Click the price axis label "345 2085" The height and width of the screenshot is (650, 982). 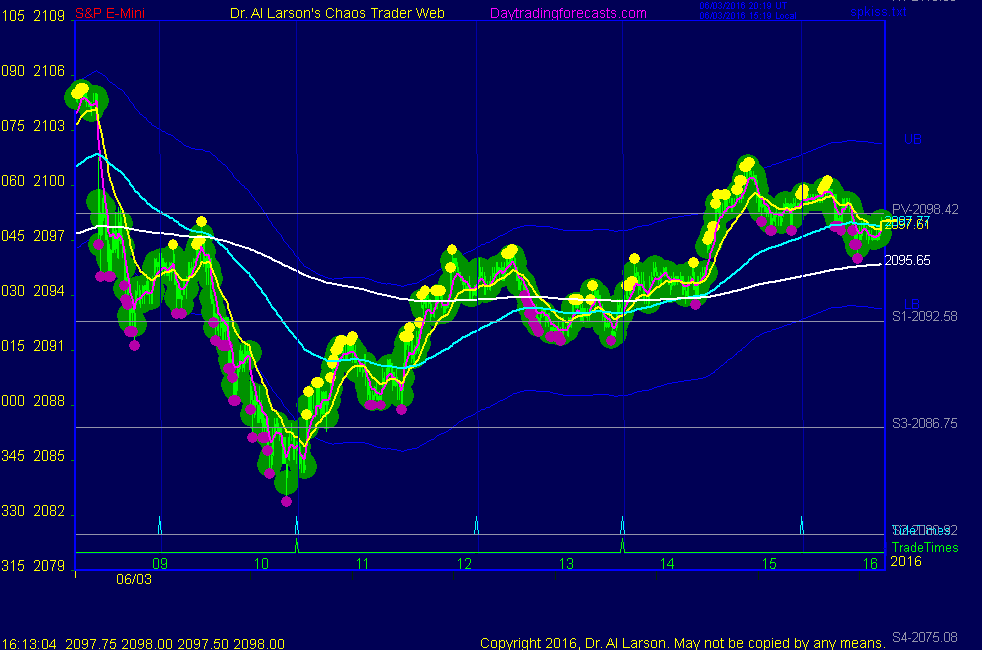pyautogui.click(x=33, y=456)
